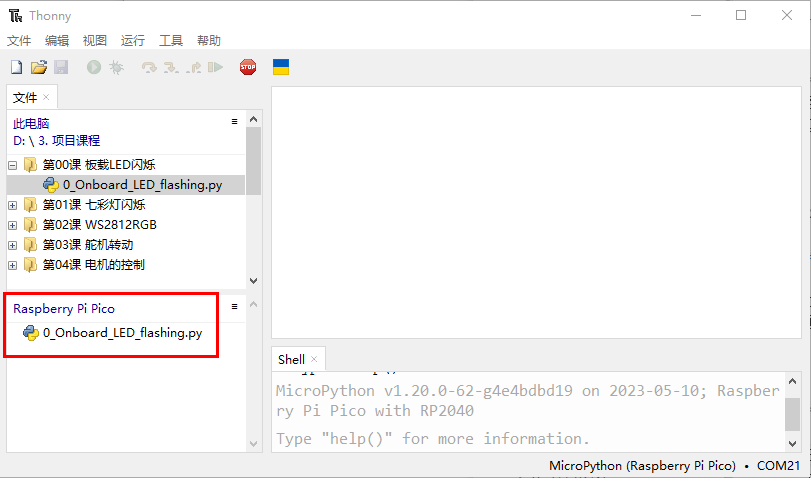Select 第02课 WS2812RGB folder name
Image resolution: width=811 pixels, height=478 pixels.
pyautogui.click(x=99, y=225)
